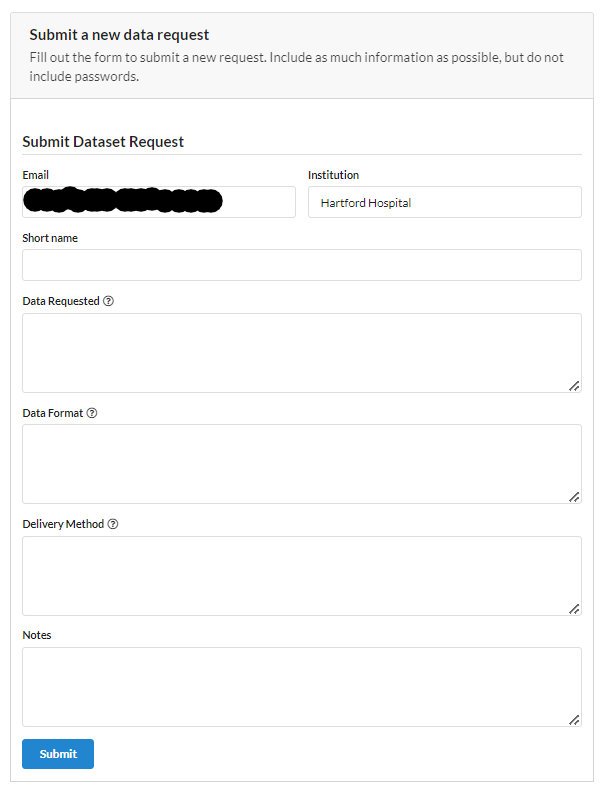Click the Short name label text
Screen dimensions: 605x787
coord(50,238)
